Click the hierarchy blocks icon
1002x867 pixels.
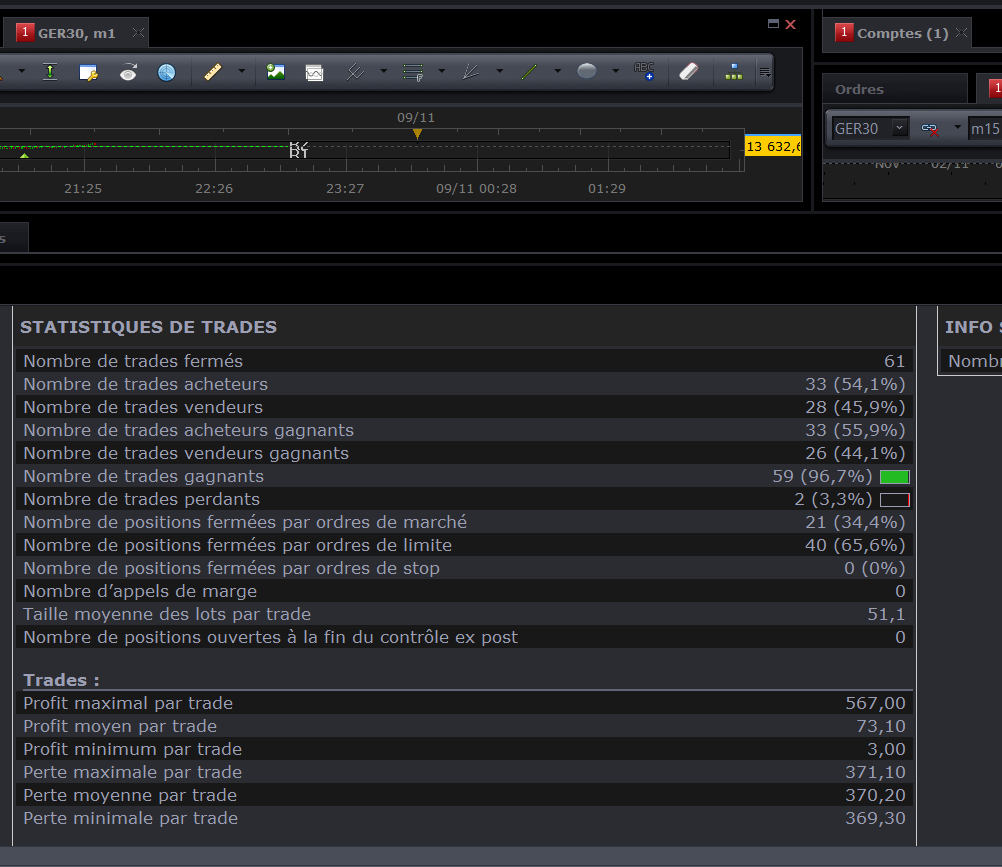pyautogui.click(x=734, y=72)
